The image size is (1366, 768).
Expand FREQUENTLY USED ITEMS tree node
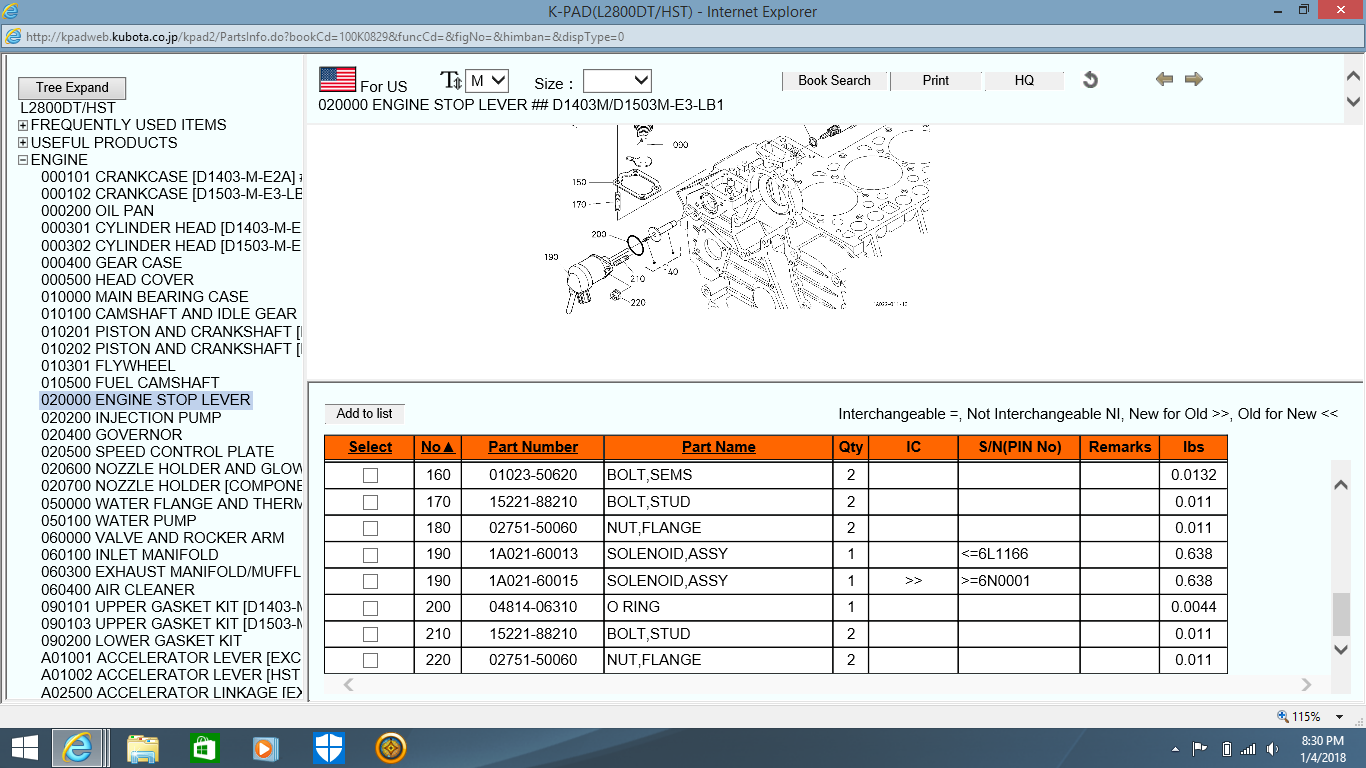pos(23,125)
